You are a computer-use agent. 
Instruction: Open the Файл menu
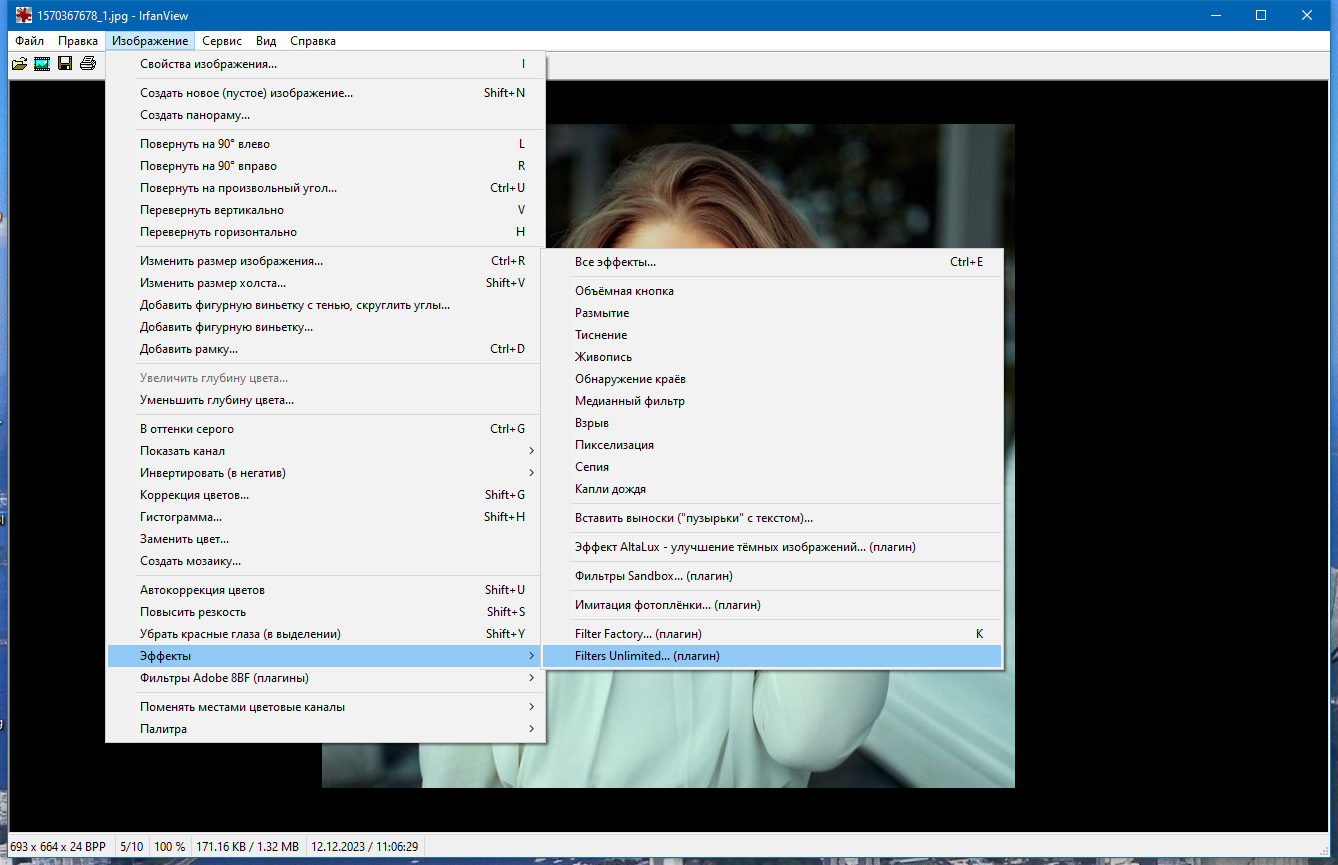[29, 41]
